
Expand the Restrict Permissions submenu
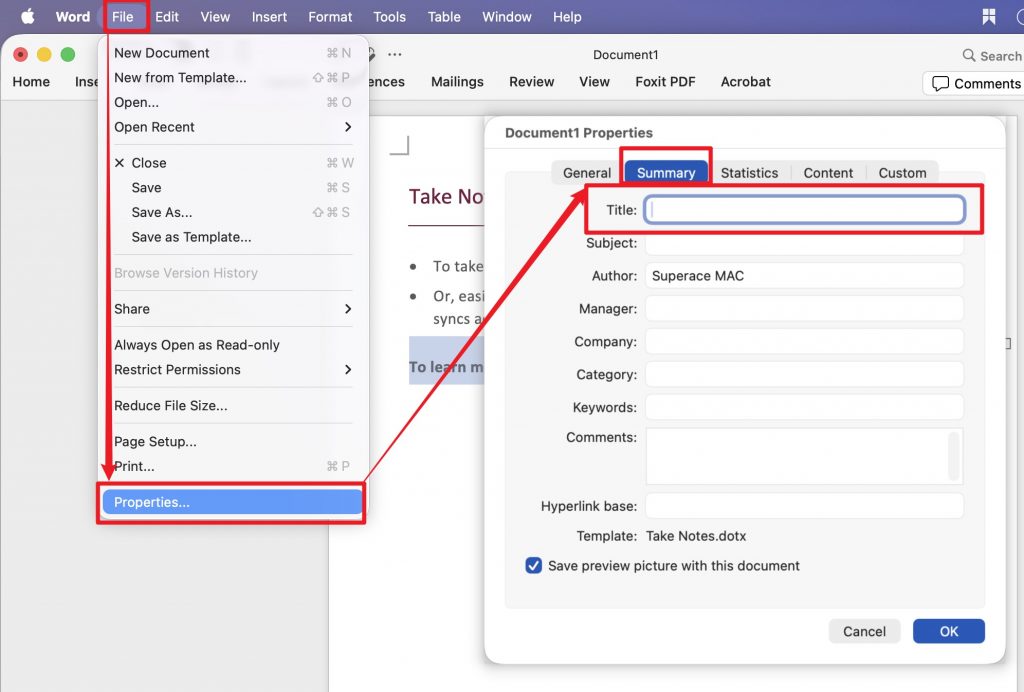[347, 370]
